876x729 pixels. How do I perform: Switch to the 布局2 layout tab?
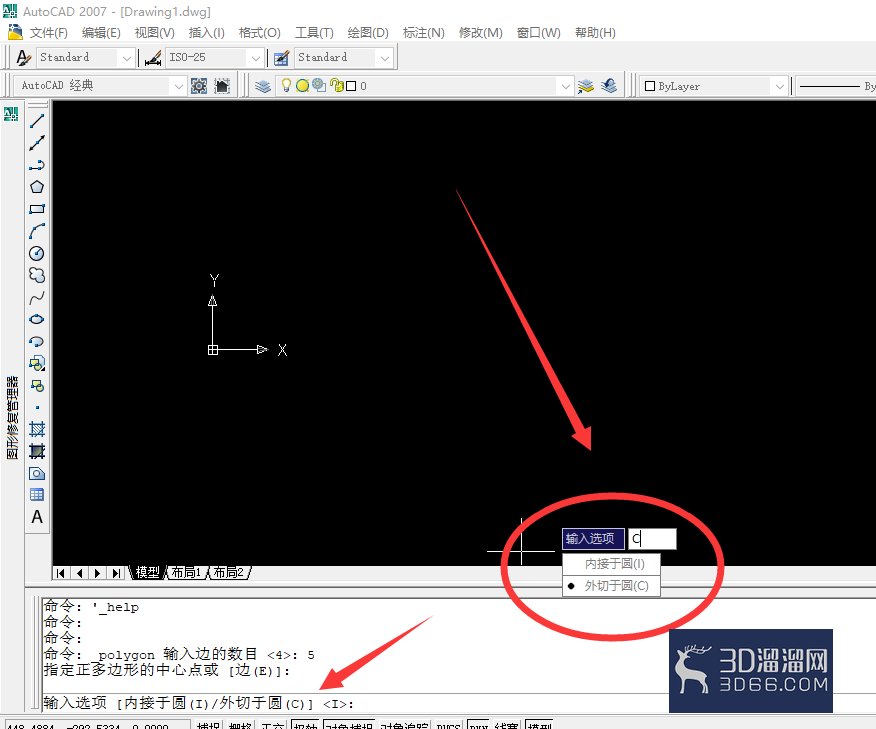click(228, 573)
